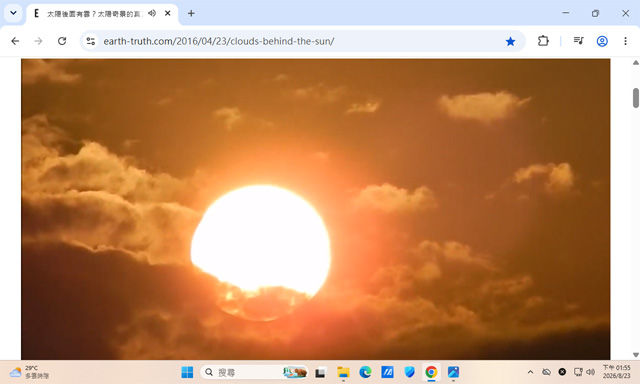
Task: Minimize the Chrome window
Action: (x=566, y=13)
